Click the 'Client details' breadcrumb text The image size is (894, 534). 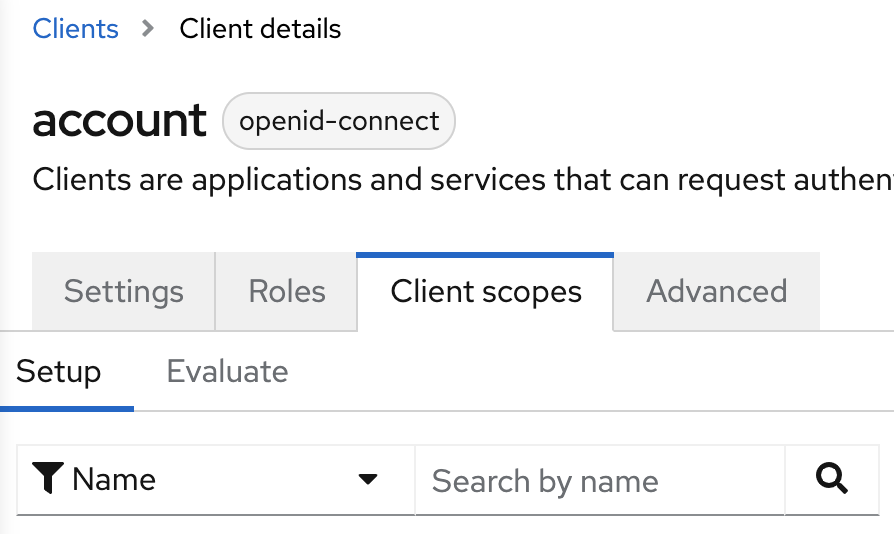[x=260, y=28]
